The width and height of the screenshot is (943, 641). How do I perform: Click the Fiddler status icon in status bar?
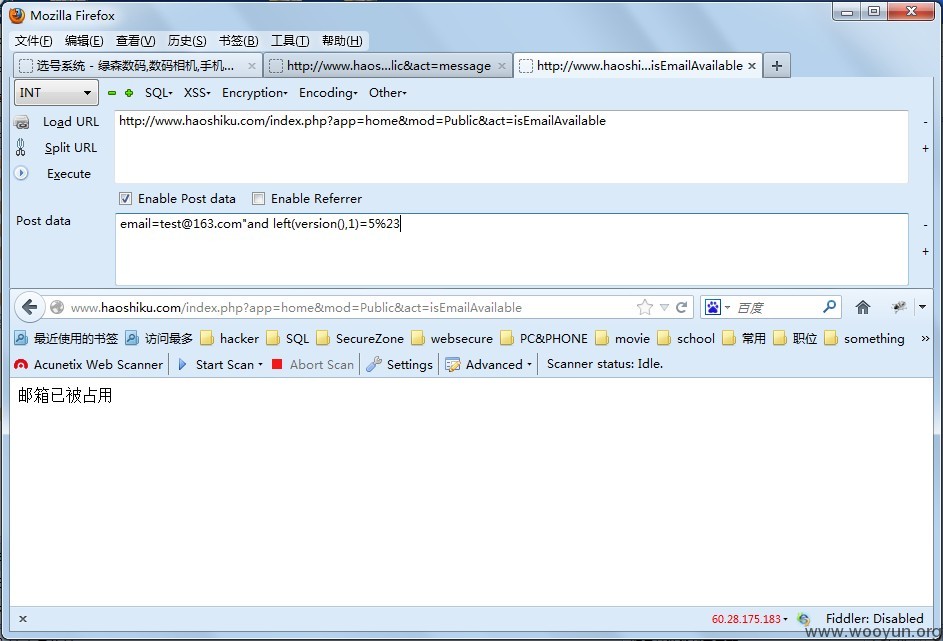[x=803, y=618]
